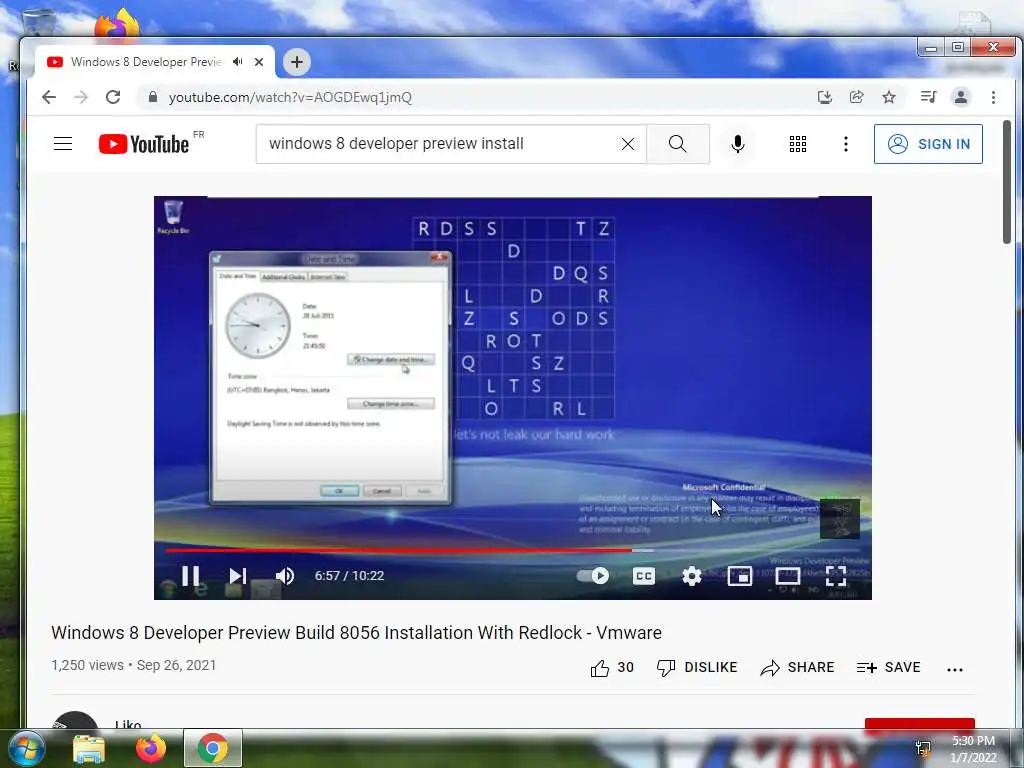Open more actions ellipsis below video
Viewport: 1024px width, 768px height.
tap(955, 669)
